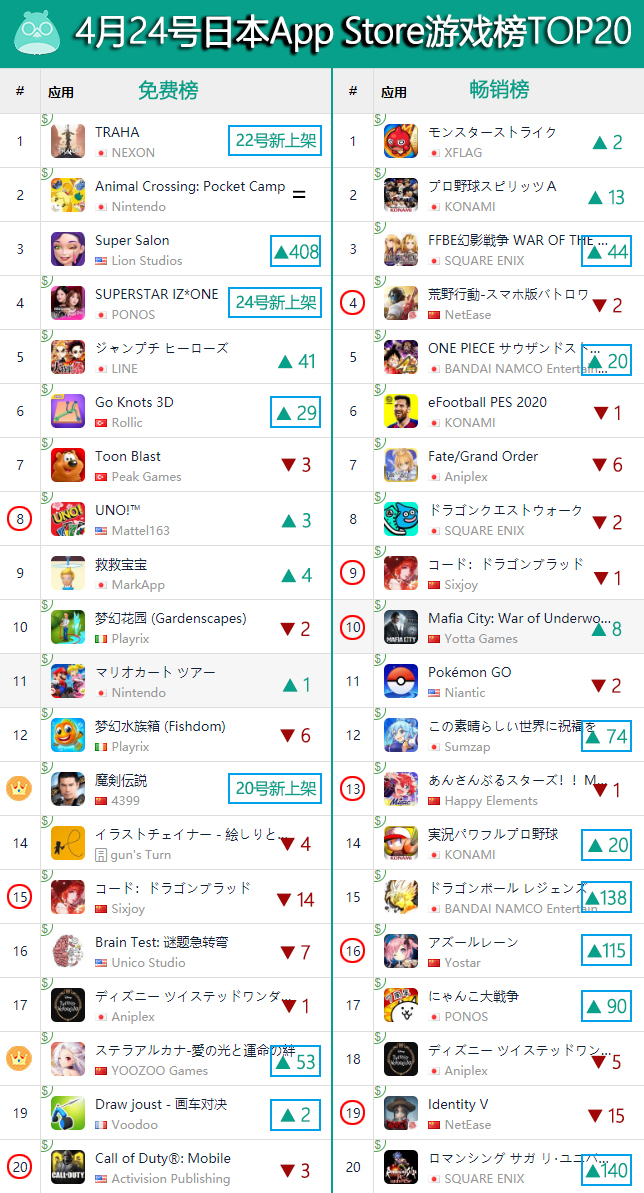Switch to the 畅销榜 column header
644x1193 pixels.
(499, 91)
